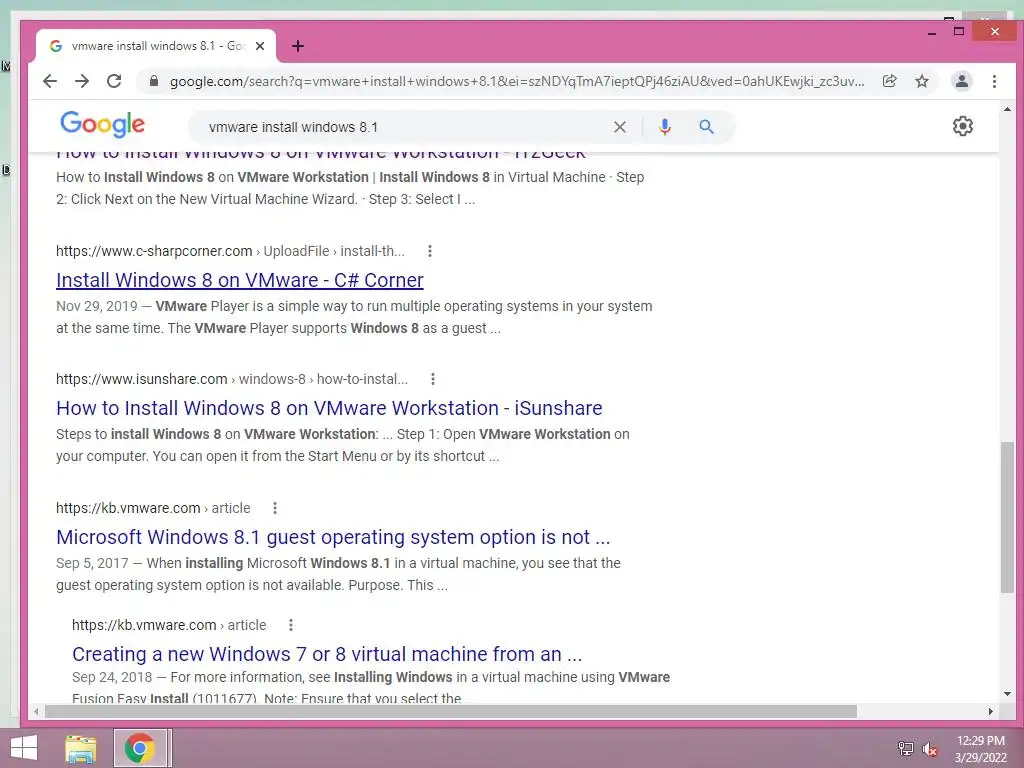The height and width of the screenshot is (768, 1024).
Task: Click the muted volume tray icon
Action: [x=929, y=748]
